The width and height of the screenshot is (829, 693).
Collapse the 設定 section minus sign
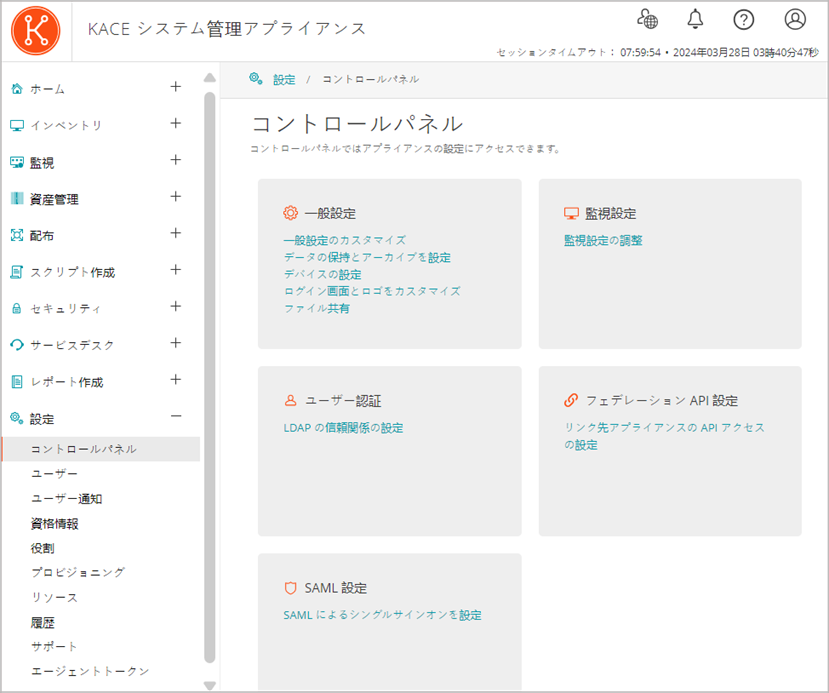pos(176,417)
